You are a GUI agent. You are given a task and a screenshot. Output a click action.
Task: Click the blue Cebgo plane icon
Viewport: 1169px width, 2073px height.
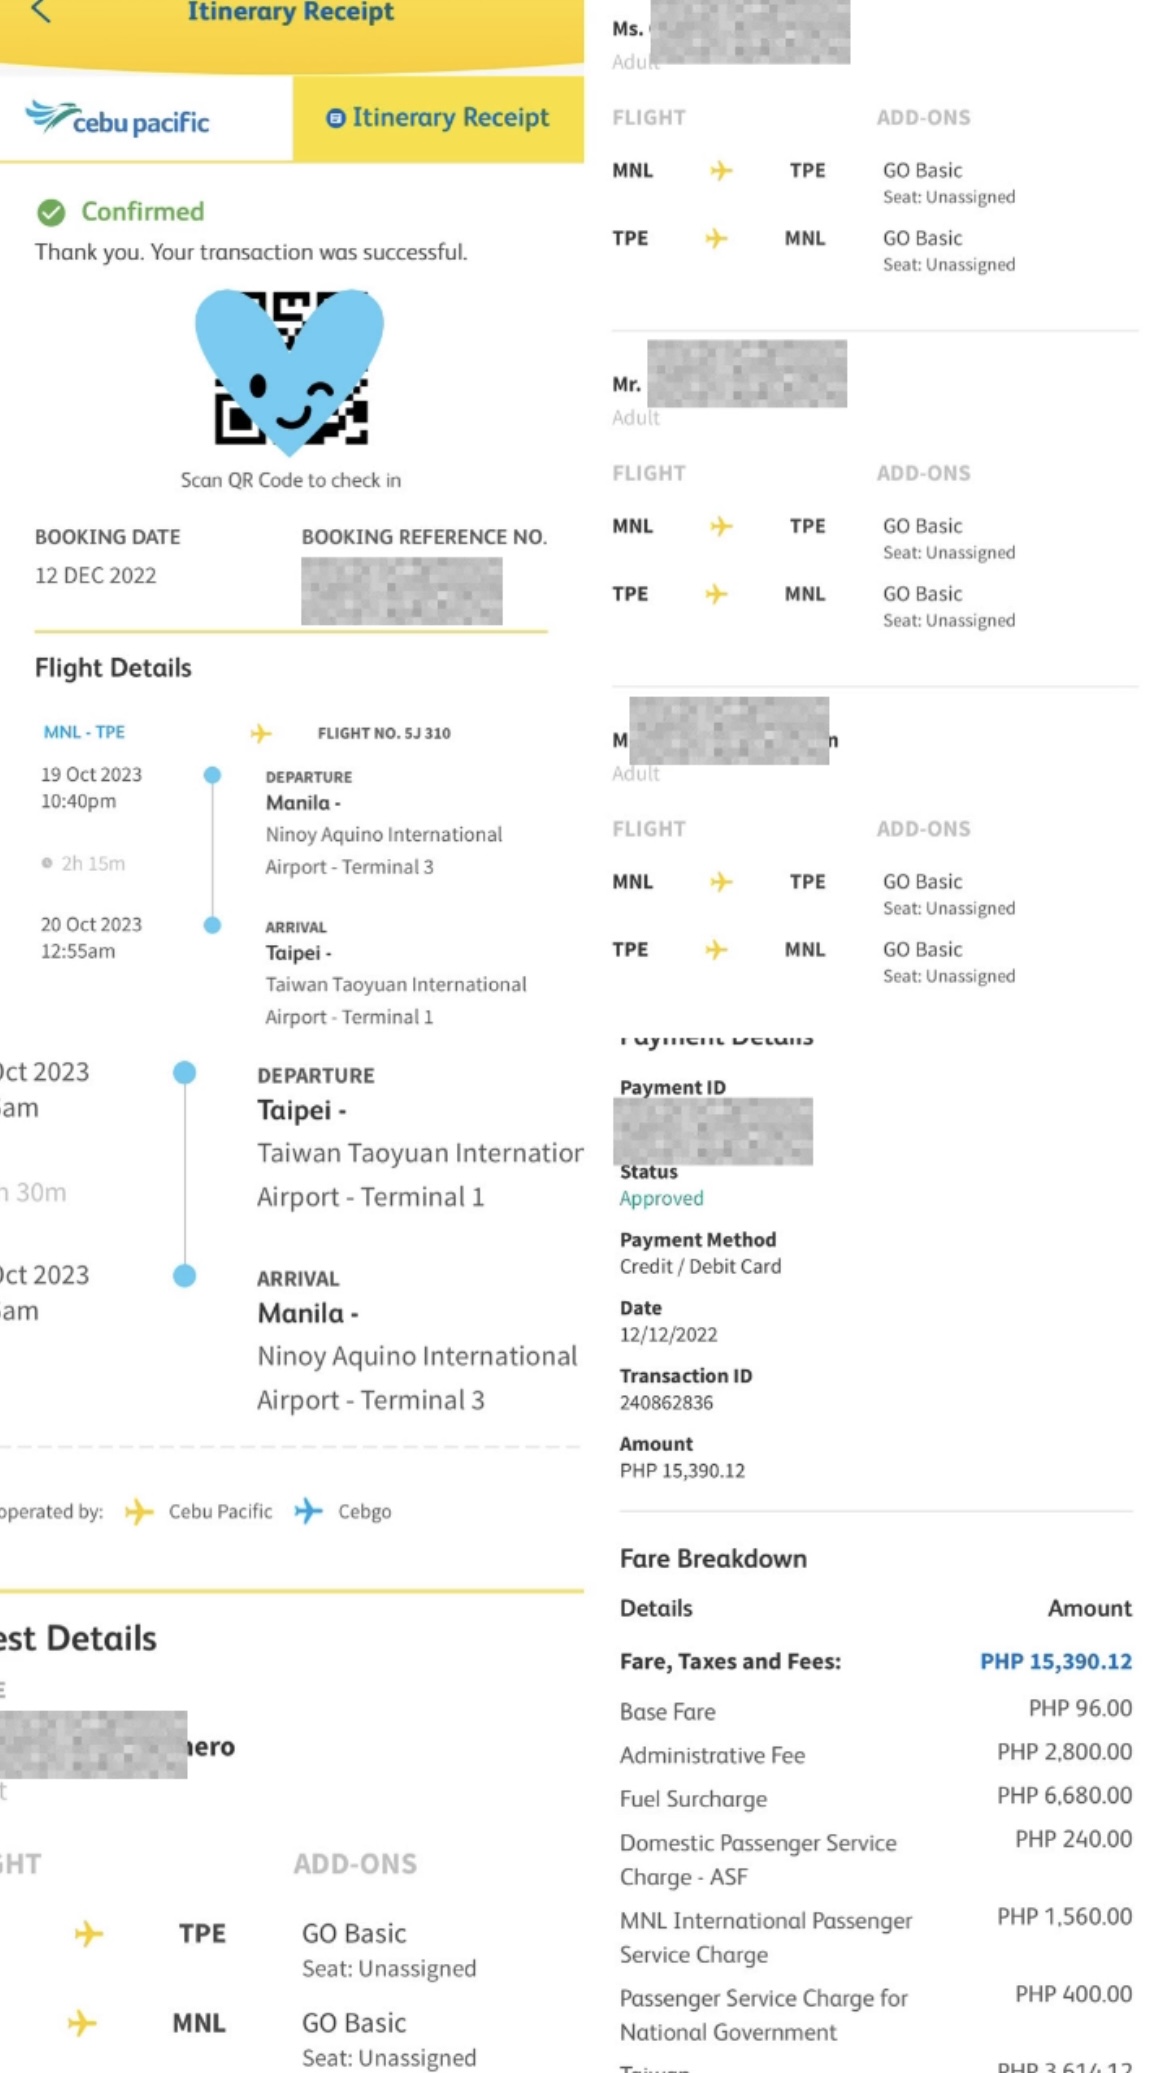[309, 1511]
